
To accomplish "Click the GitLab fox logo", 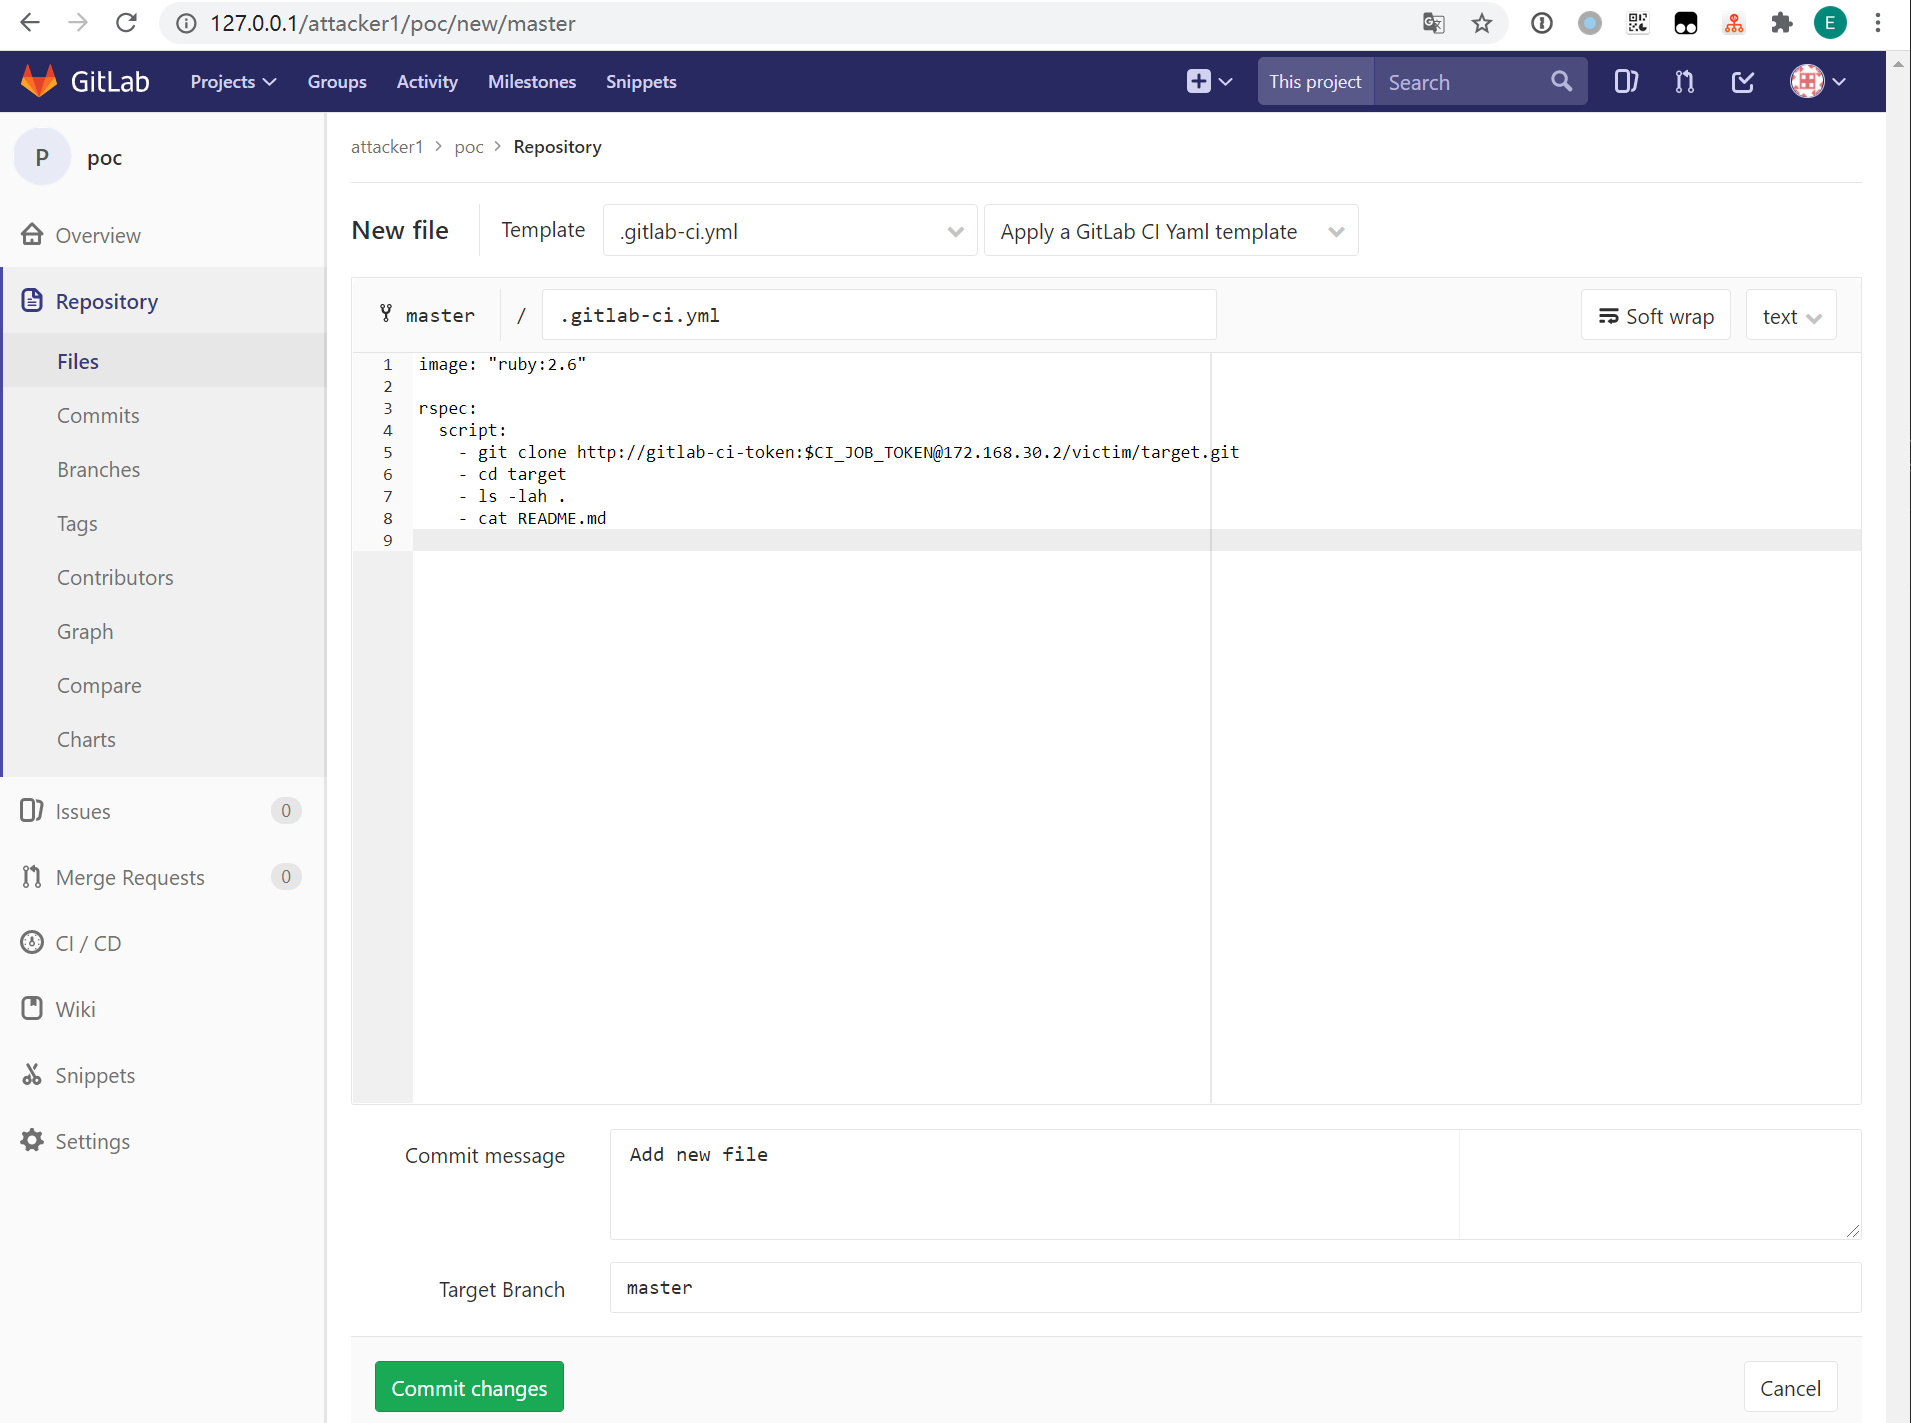I will [39, 81].
